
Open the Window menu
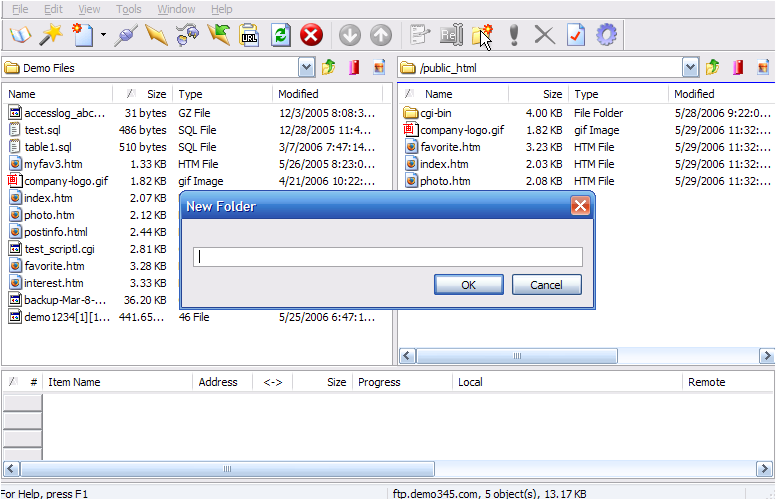(176, 9)
